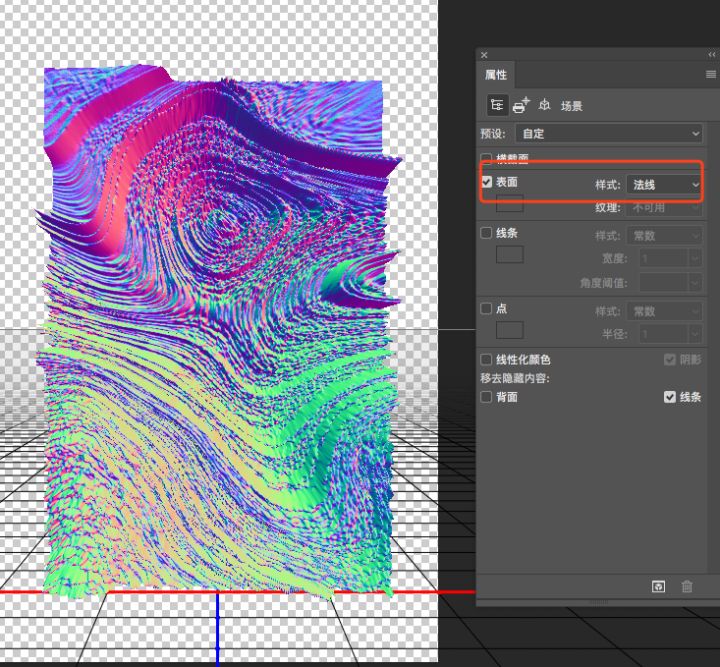
Task: Enable the 线条 checkbox
Action: [x=487, y=233]
